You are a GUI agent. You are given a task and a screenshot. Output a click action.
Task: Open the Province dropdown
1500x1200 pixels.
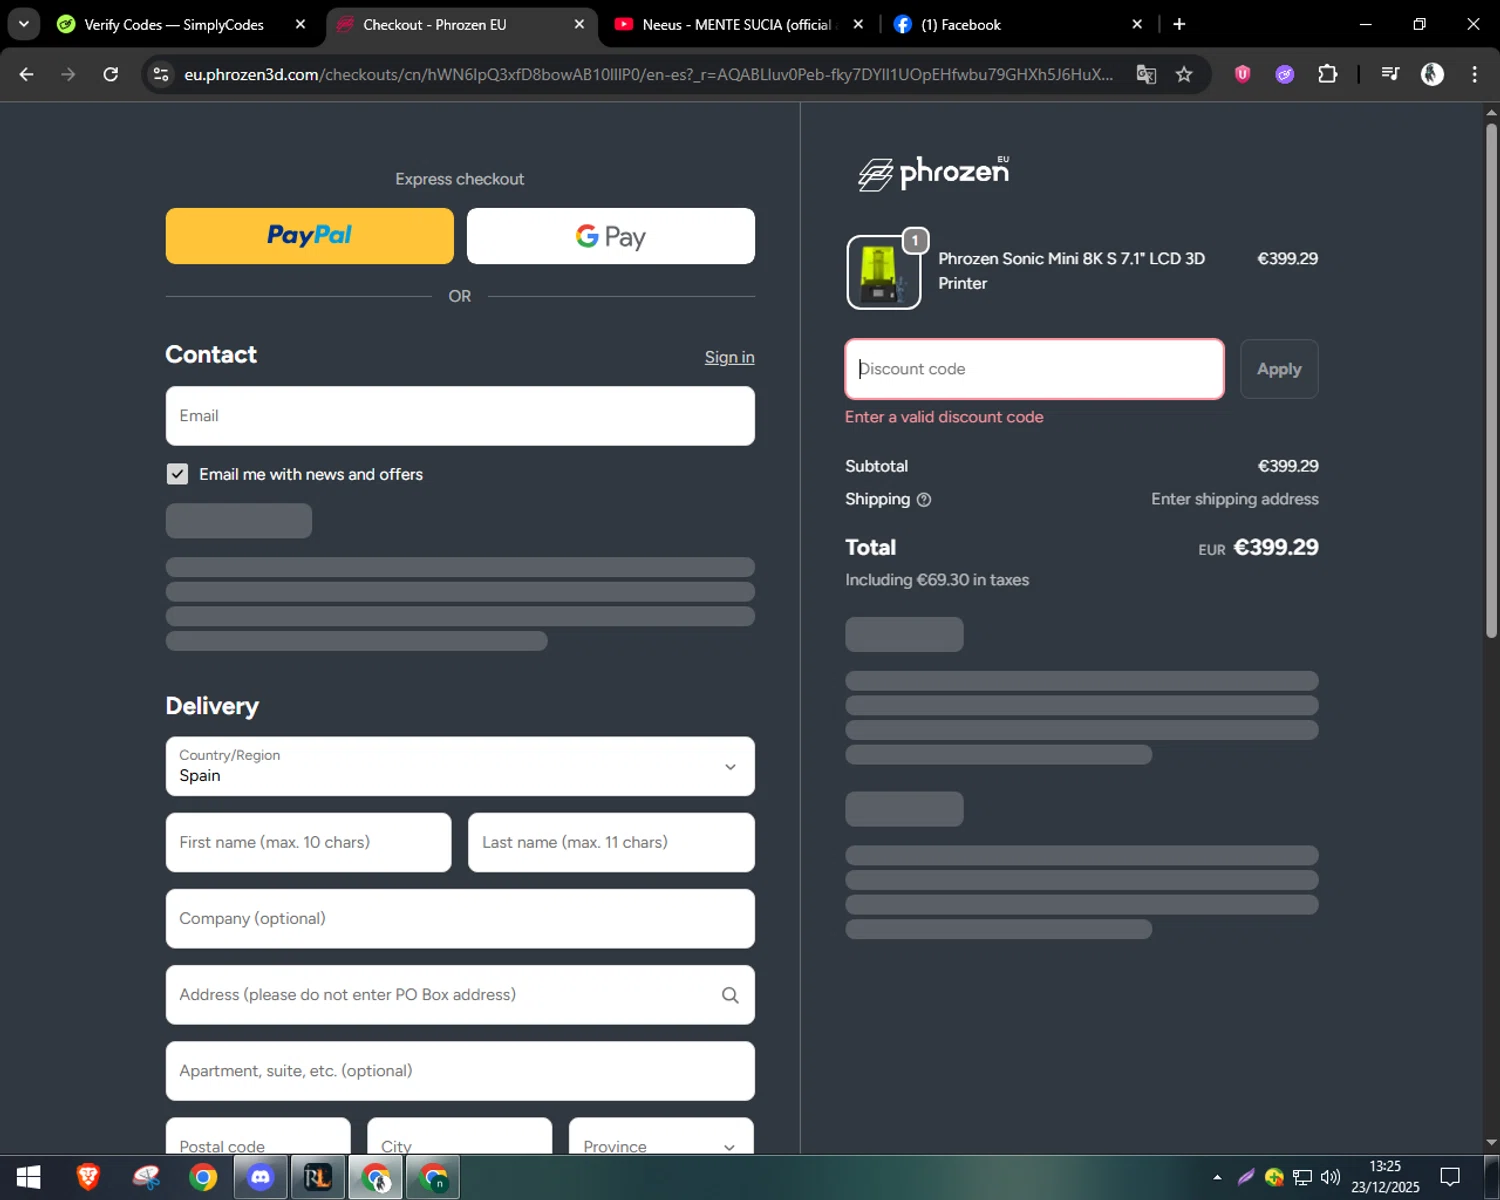click(661, 1136)
